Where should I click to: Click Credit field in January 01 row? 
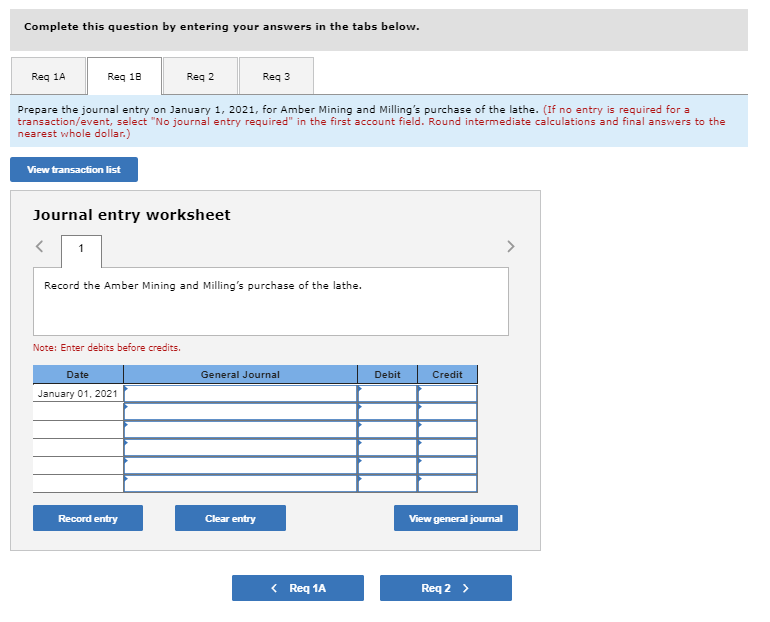pyautogui.click(x=447, y=394)
